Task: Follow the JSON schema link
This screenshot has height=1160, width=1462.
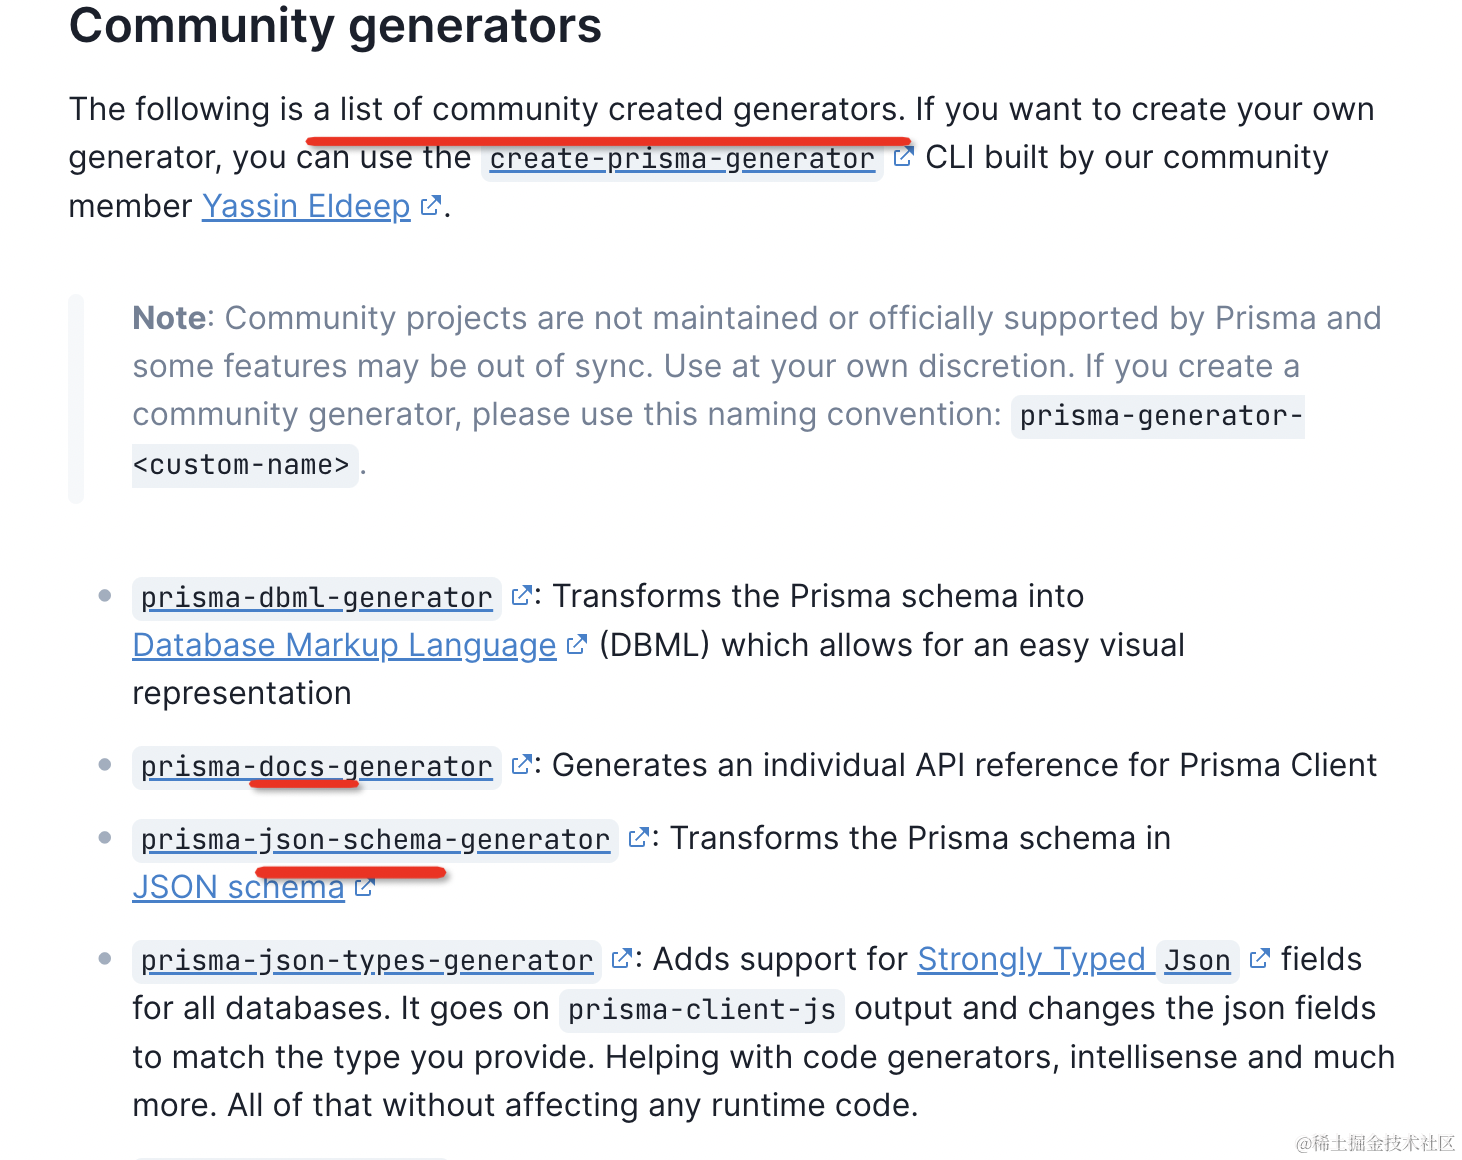Action: [238, 887]
